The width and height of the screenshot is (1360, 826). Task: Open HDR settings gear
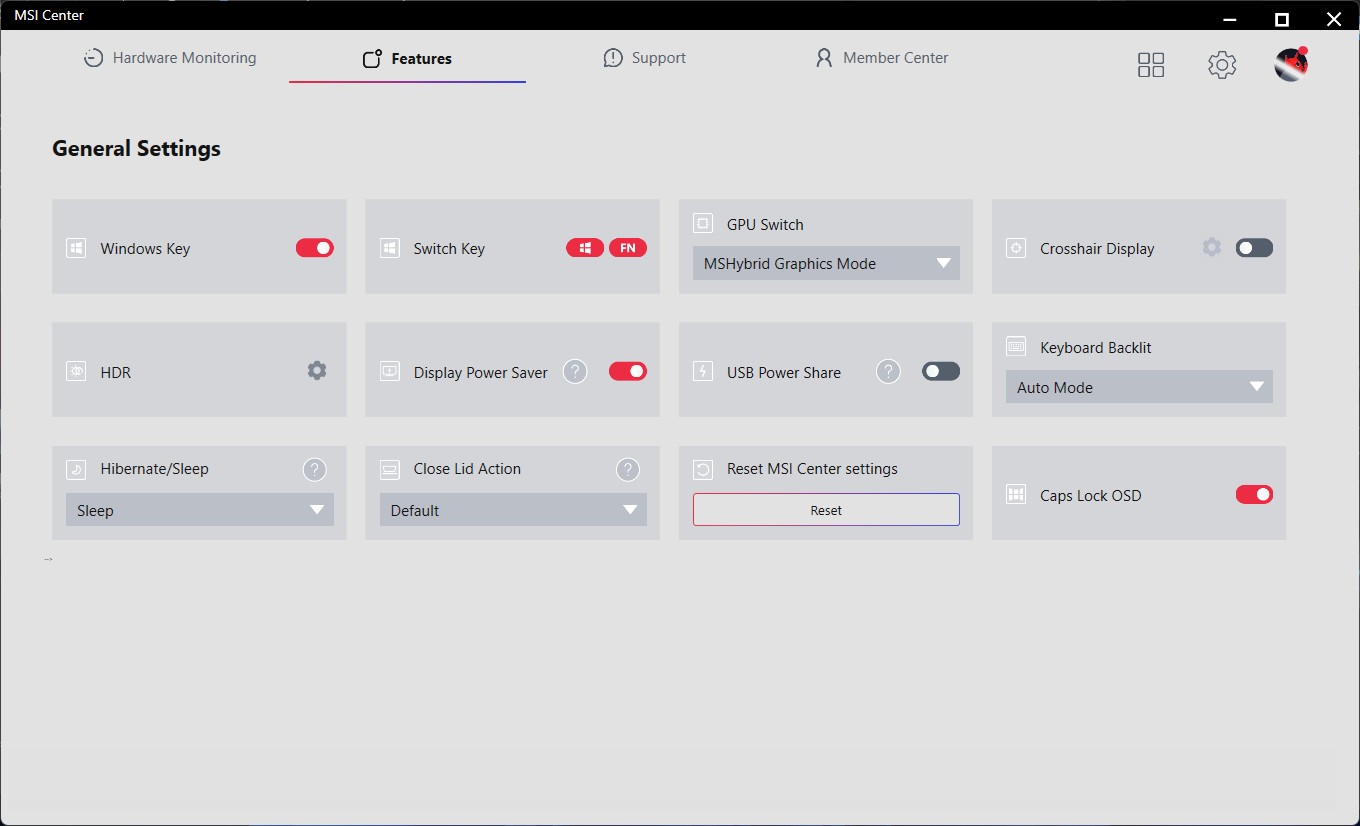coord(317,371)
